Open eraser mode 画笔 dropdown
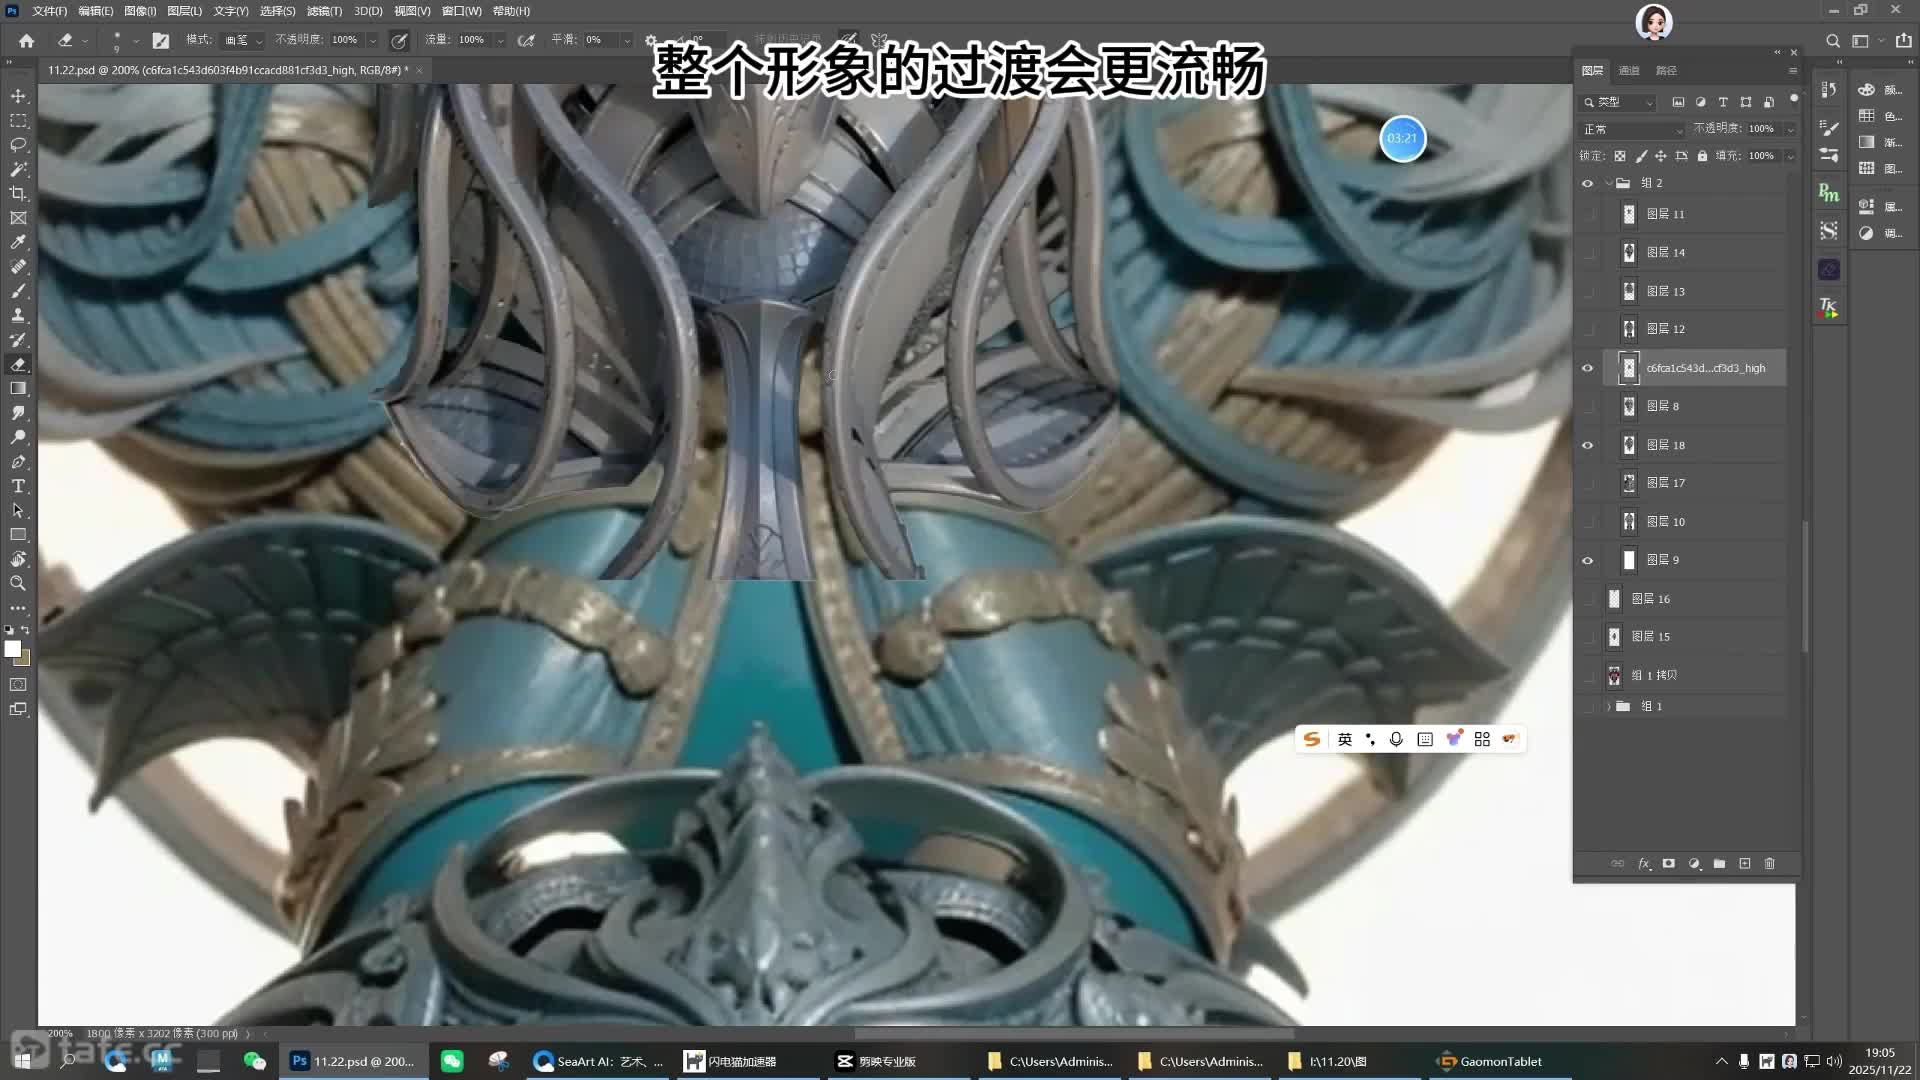This screenshot has height=1080, width=1920. tap(243, 40)
